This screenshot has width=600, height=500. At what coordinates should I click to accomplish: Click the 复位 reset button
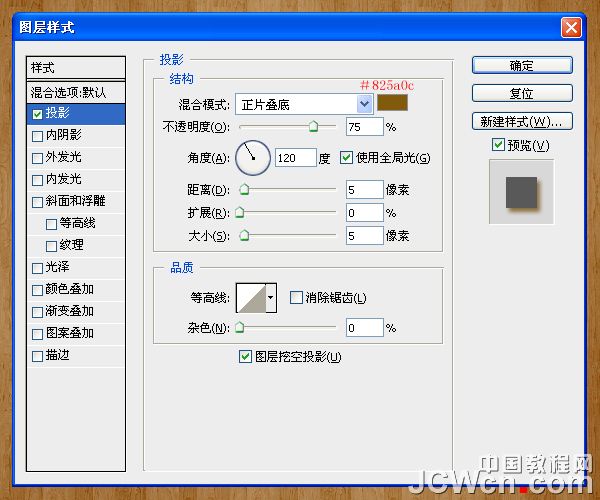pyautogui.click(x=522, y=93)
